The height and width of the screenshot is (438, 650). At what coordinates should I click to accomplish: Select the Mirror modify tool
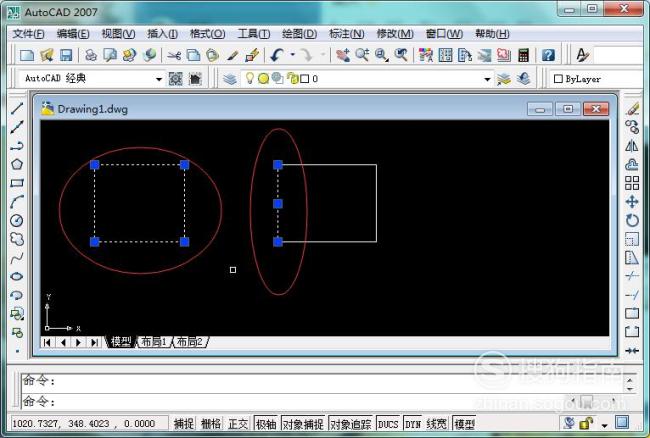632,146
